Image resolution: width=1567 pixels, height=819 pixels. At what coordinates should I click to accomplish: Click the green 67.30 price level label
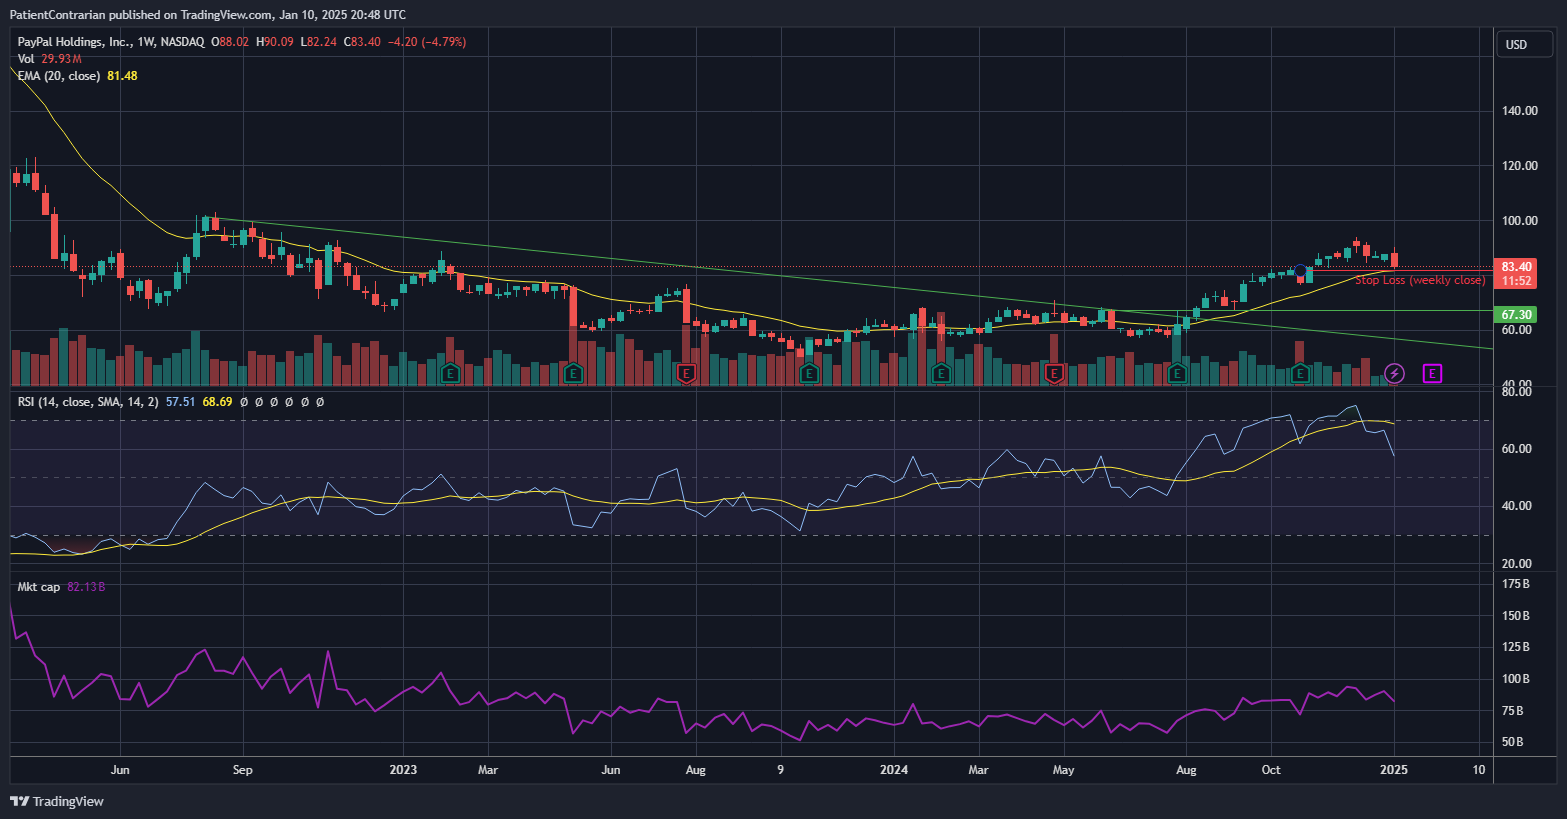(x=1516, y=314)
